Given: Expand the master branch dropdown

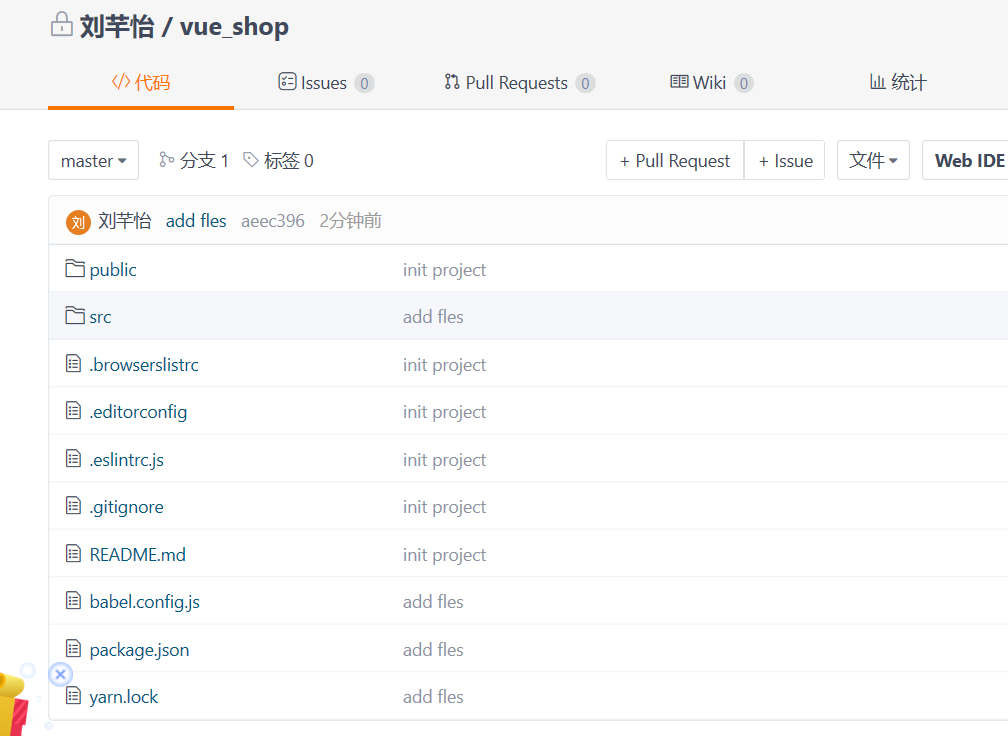Looking at the screenshot, I should click(x=93, y=160).
